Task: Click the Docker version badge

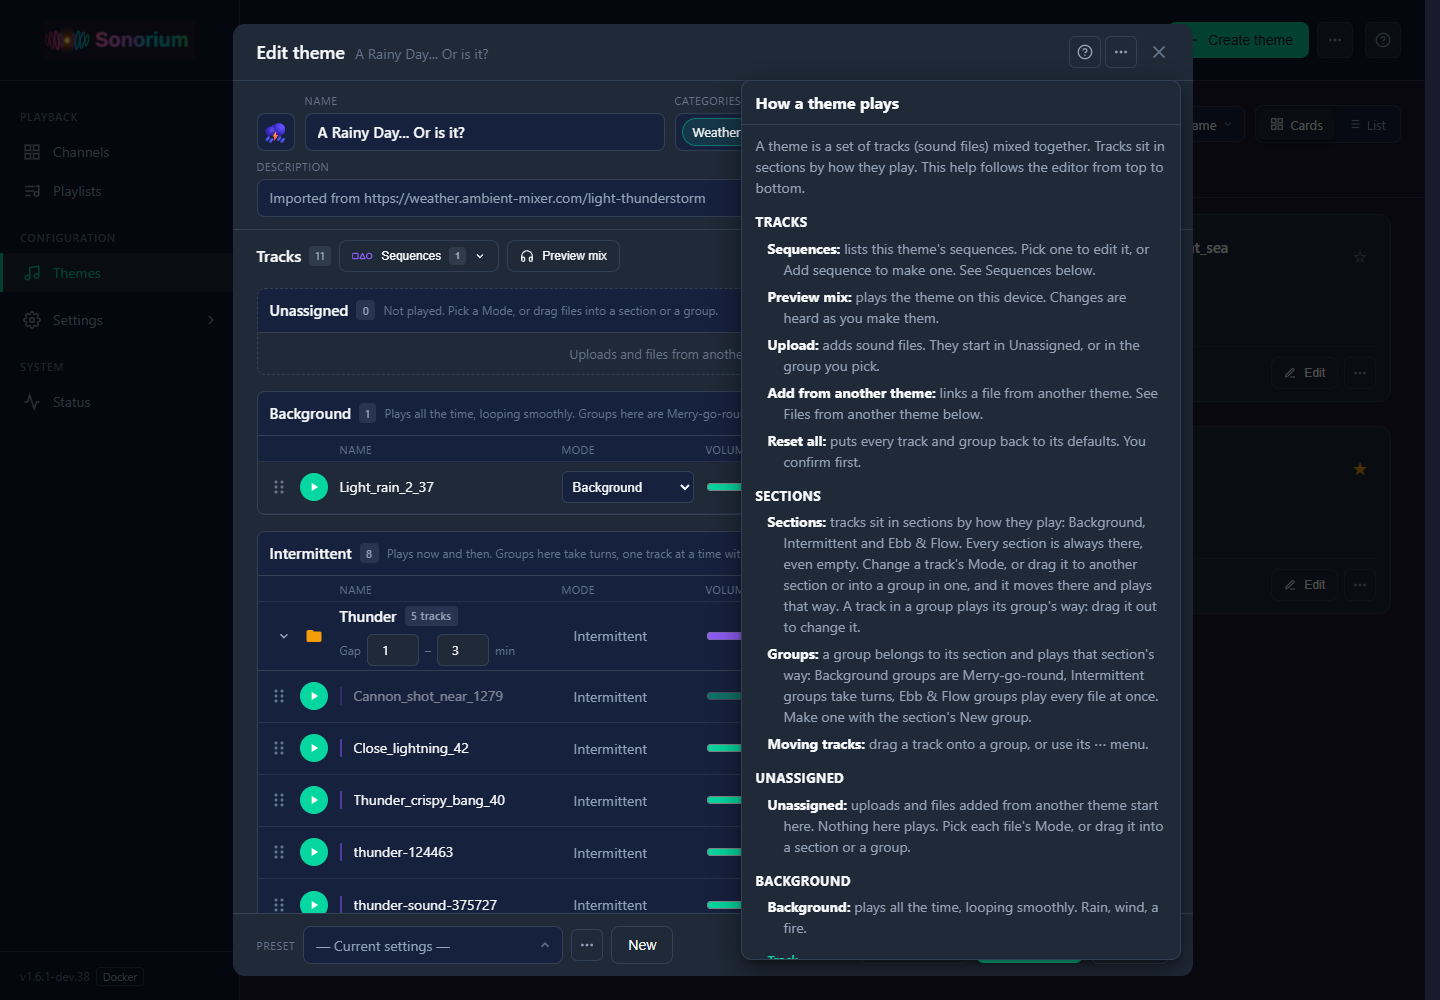Action: [x=120, y=977]
